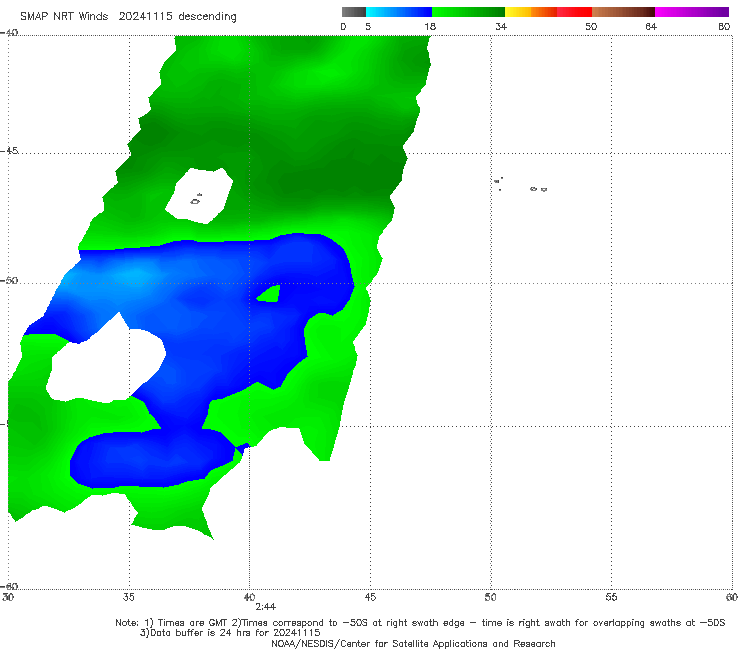Click the latitude label "-60"
740x650 pixels.
(x=9, y=586)
